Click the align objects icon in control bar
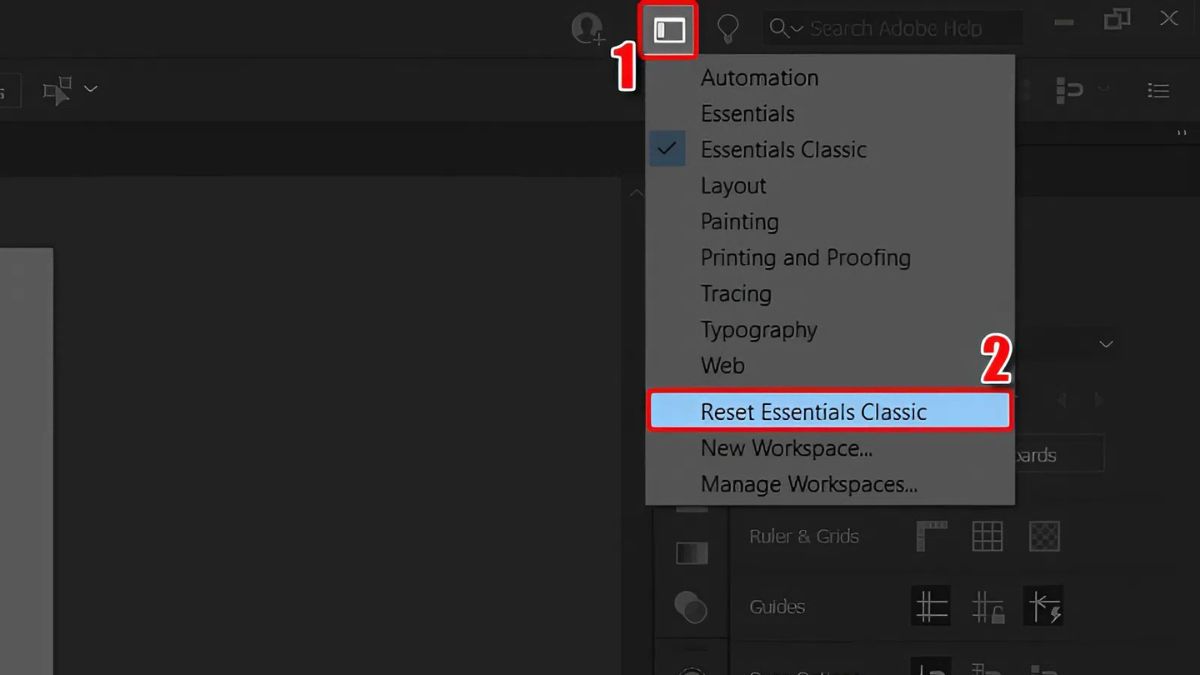The width and height of the screenshot is (1200, 675). pos(1070,91)
